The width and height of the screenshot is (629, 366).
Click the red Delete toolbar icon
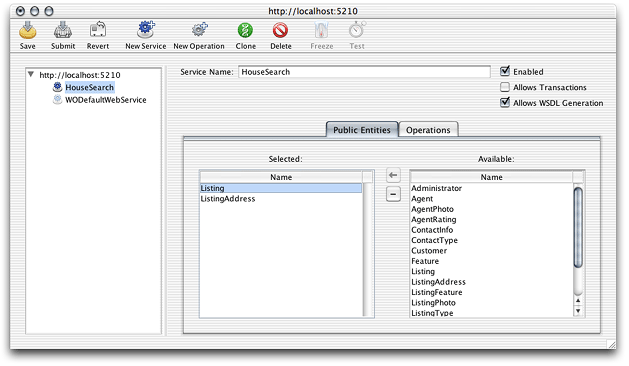280,30
